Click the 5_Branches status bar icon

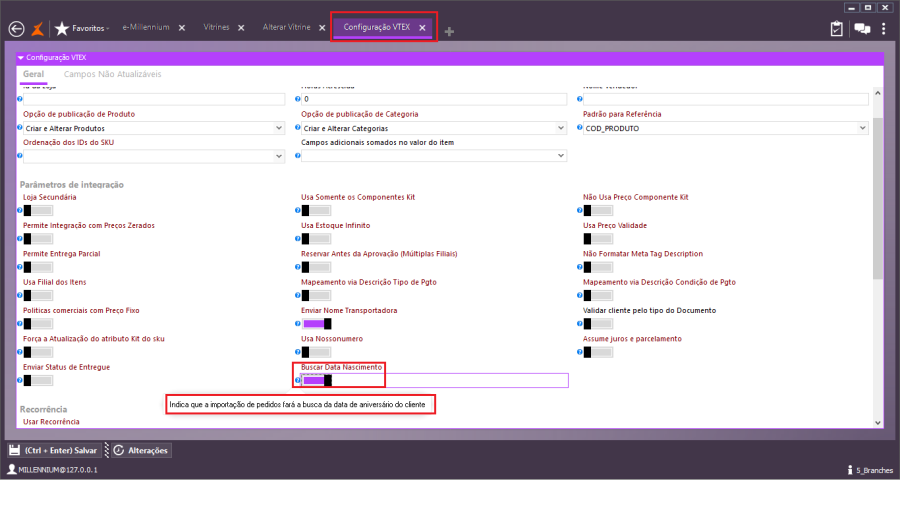(850, 470)
